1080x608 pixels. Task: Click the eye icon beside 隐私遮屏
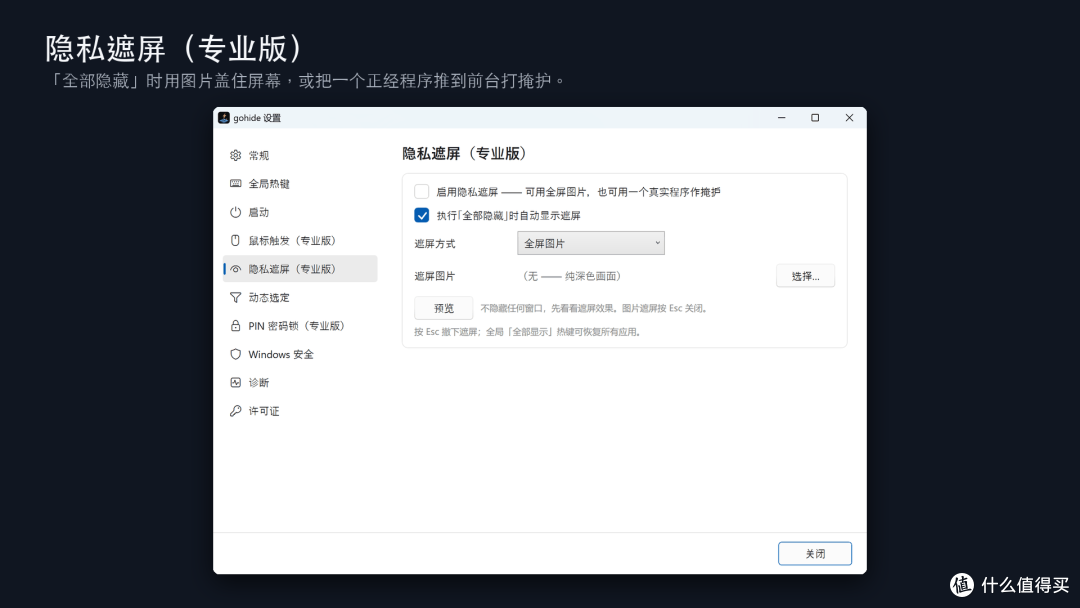pyautogui.click(x=236, y=269)
